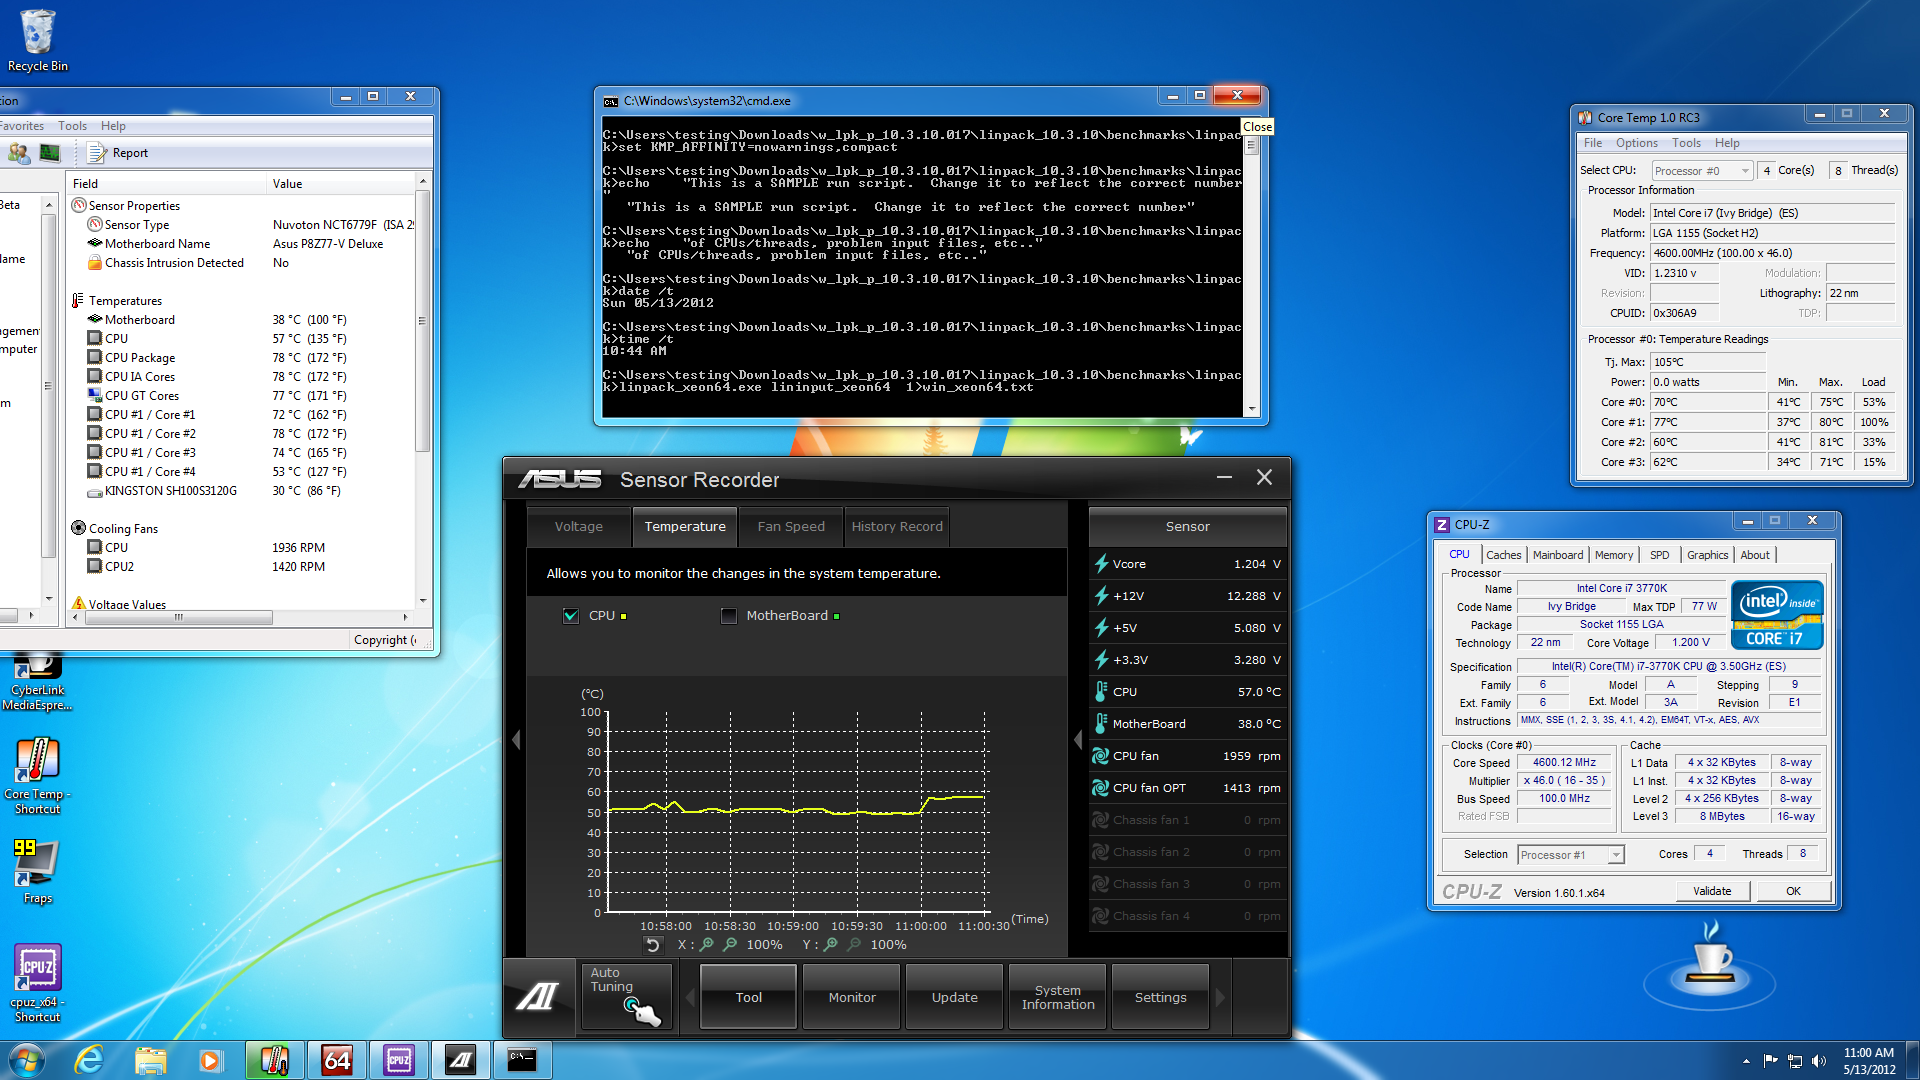Open Recycle Bin desktop icon
Viewport: 1920px width, 1080px height.
tap(38, 40)
